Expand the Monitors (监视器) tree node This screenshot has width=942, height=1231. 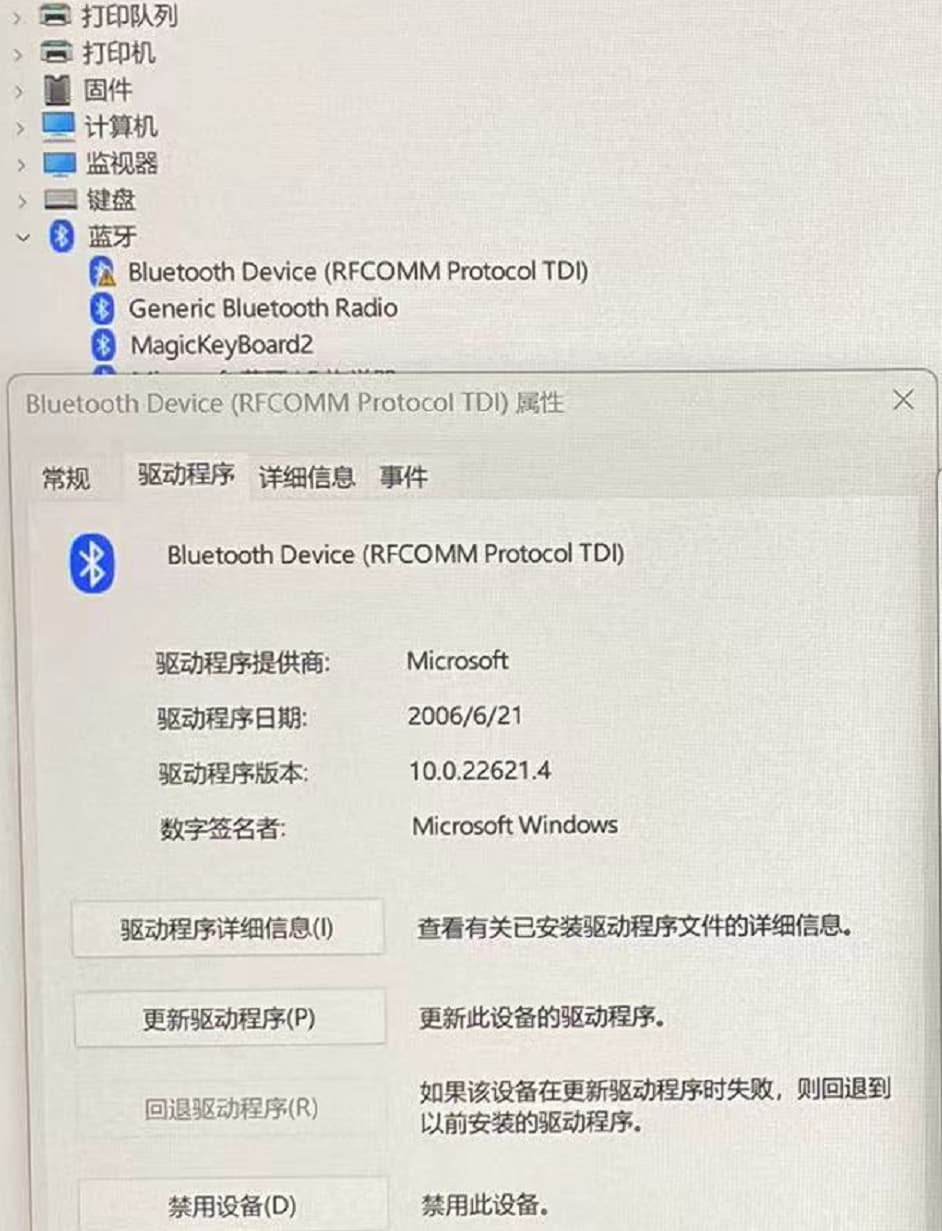pos(20,163)
